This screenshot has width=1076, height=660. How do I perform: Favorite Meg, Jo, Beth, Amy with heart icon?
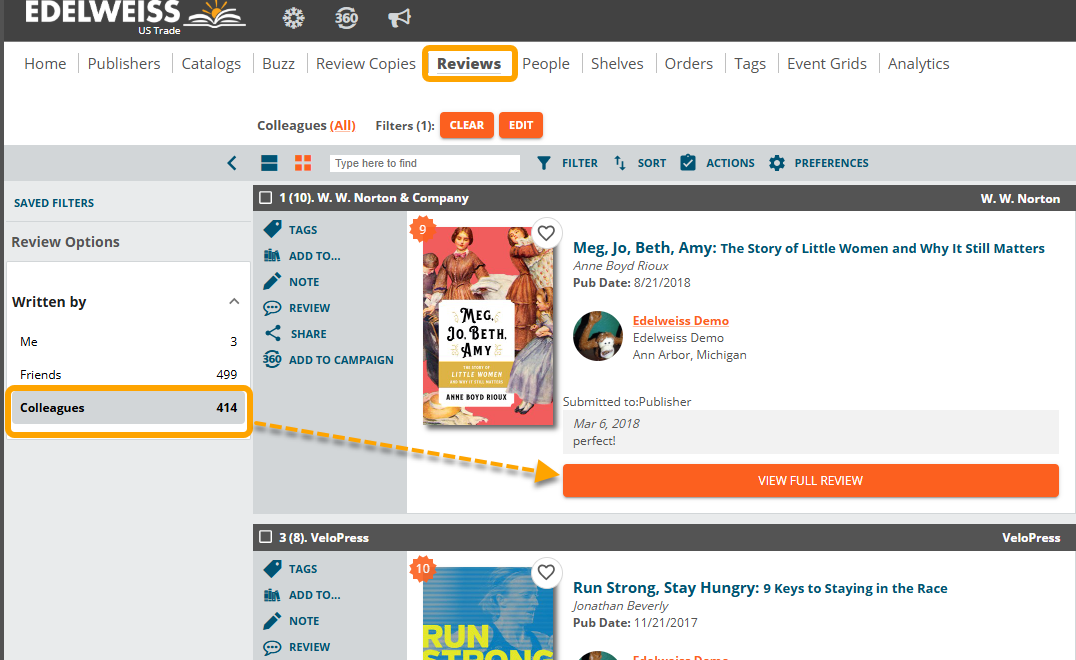[x=546, y=233]
